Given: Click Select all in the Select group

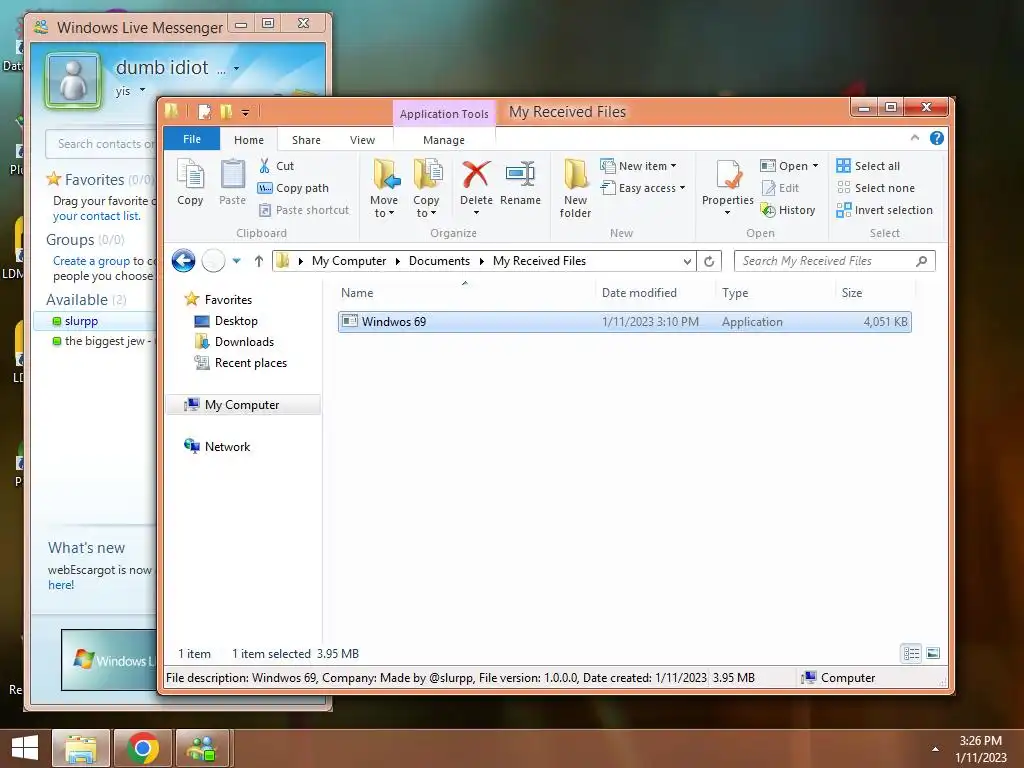Looking at the screenshot, I should 868,166.
